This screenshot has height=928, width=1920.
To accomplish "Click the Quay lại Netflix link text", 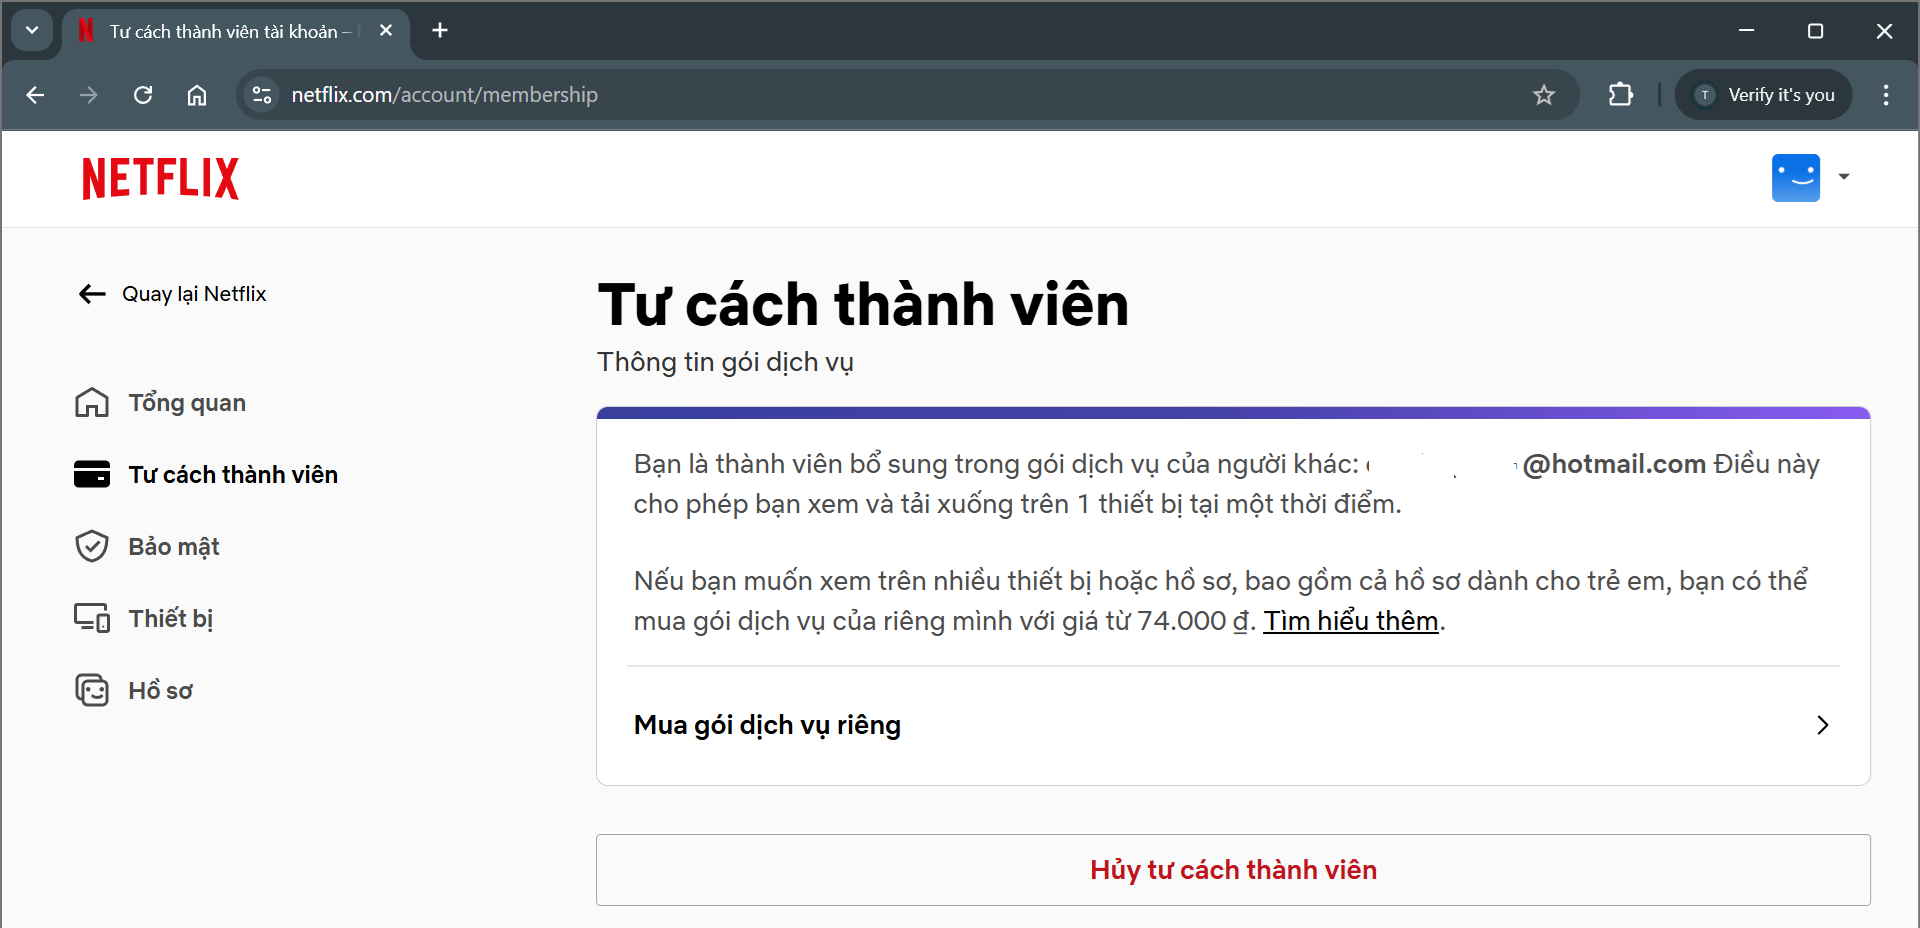I will (194, 294).
